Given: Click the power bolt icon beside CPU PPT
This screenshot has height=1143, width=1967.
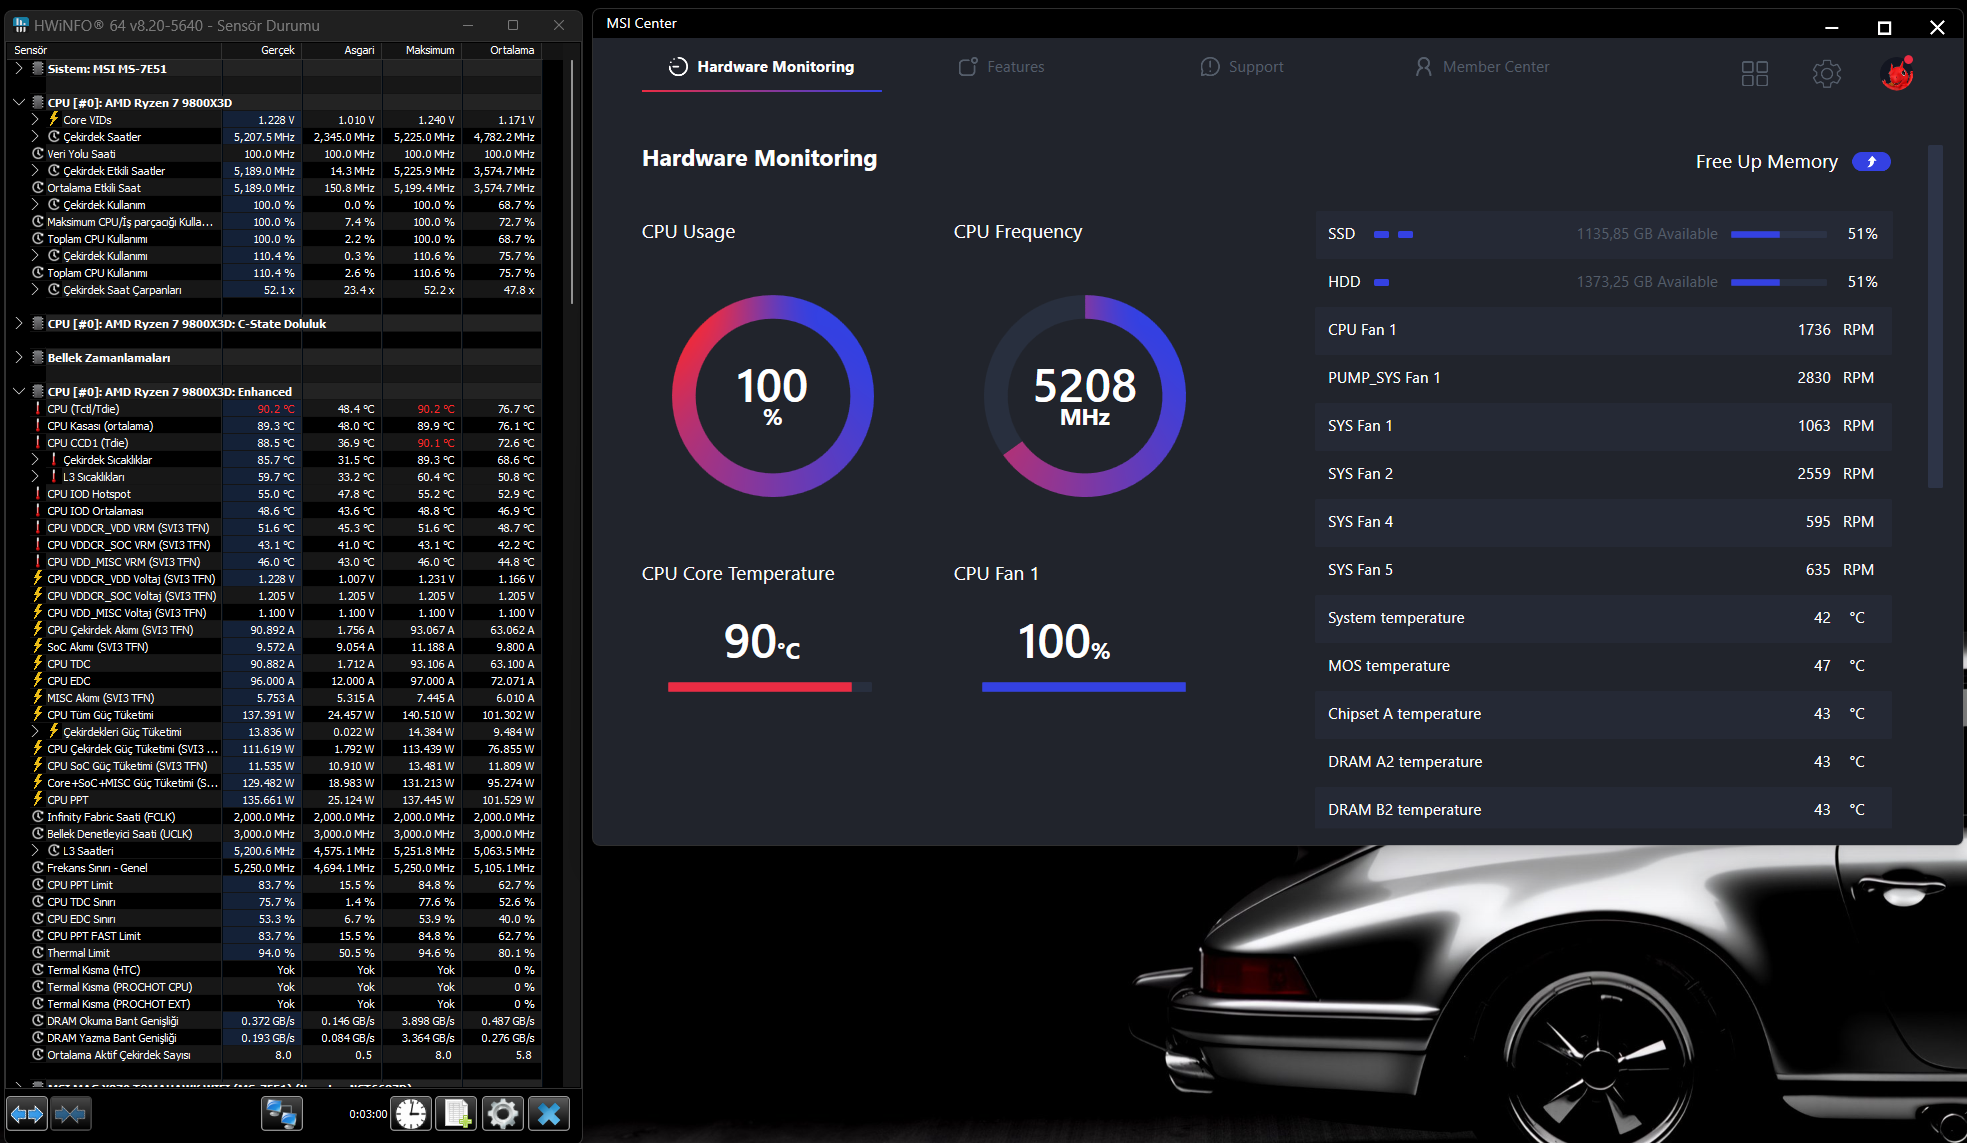Looking at the screenshot, I should coord(38,800).
